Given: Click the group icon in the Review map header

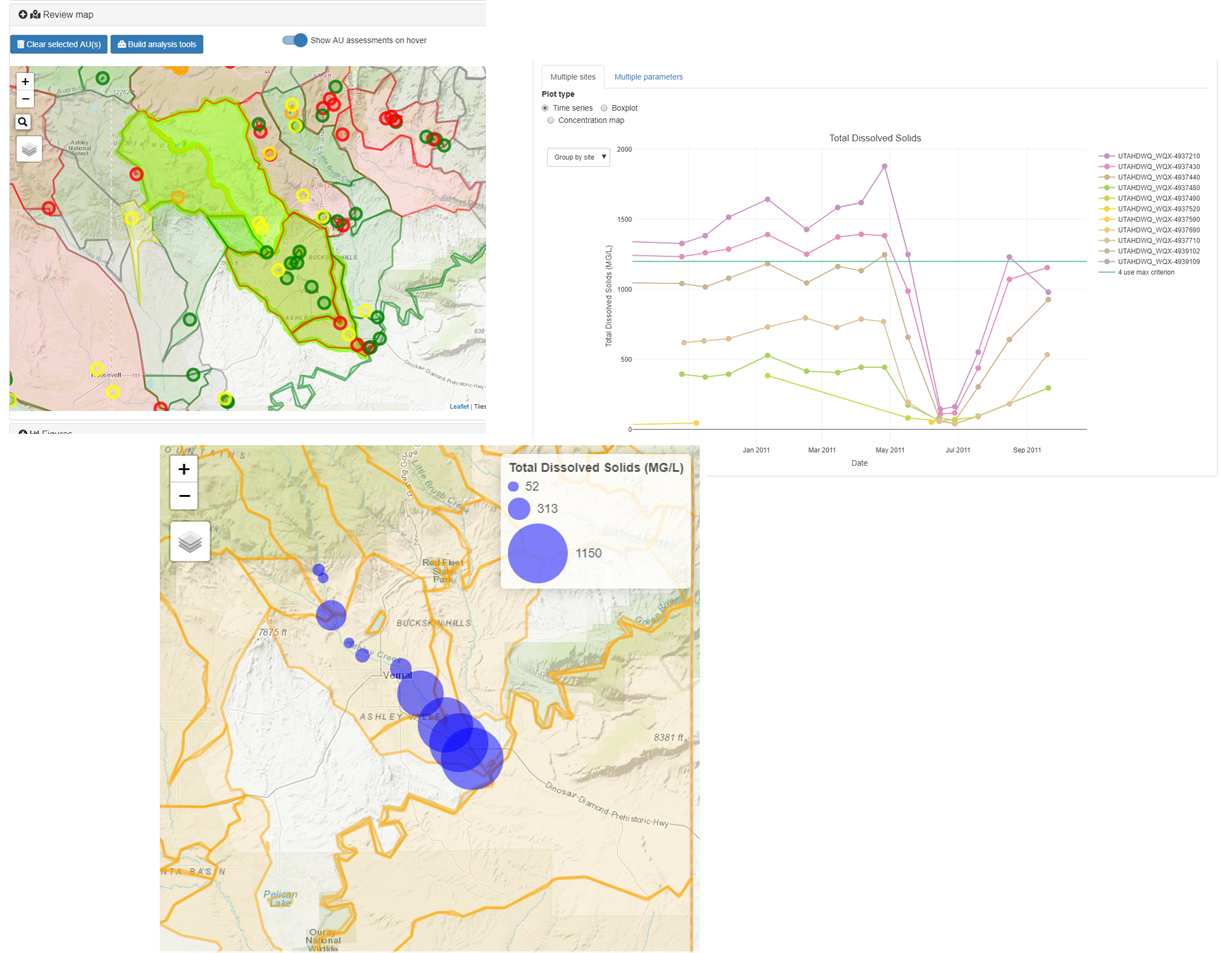Looking at the screenshot, I should coord(35,14).
